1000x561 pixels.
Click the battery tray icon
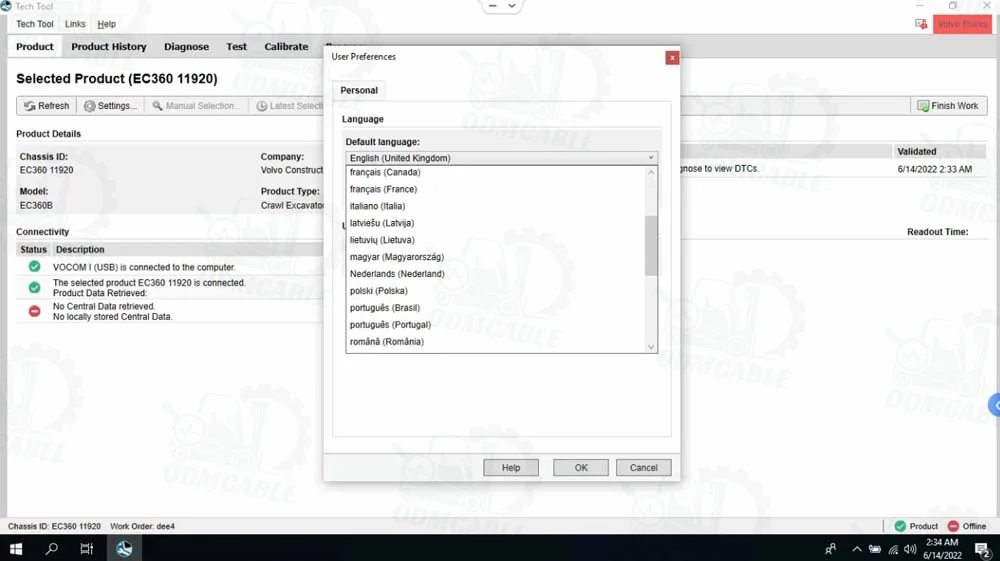tap(875, 549)
